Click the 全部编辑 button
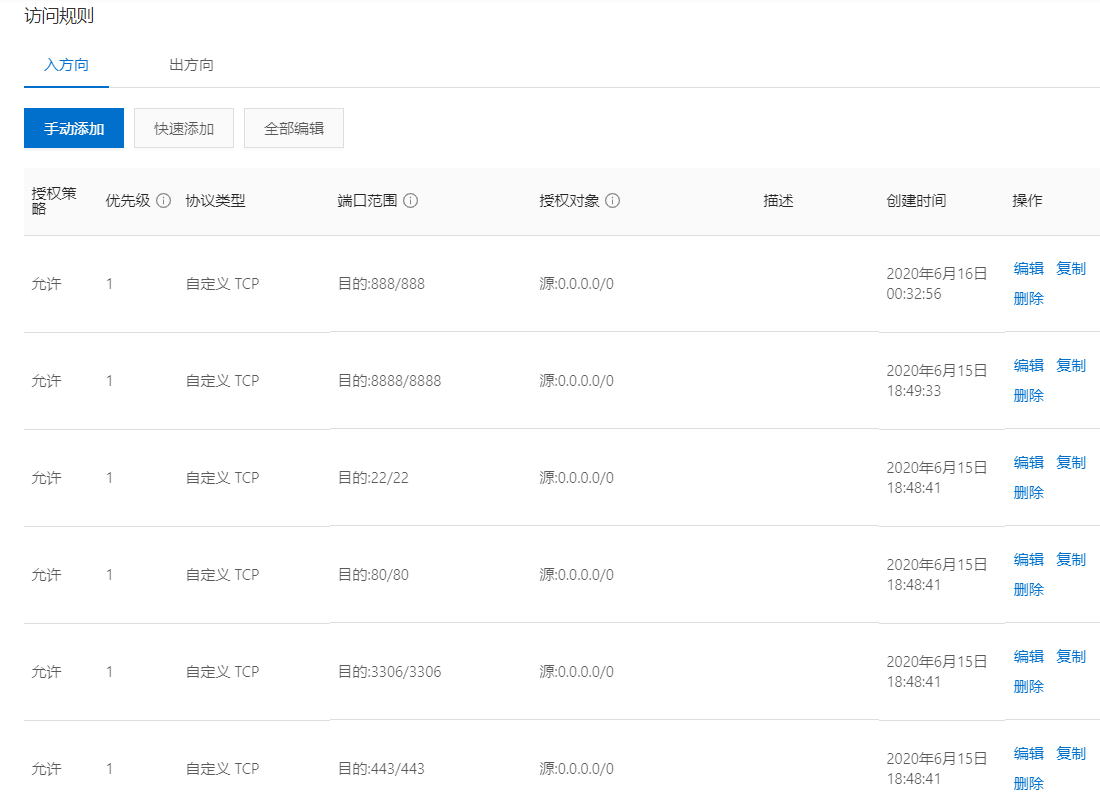Image resolution: width=1100 pixels, height=810 pixels. click(x=294, y=128)
